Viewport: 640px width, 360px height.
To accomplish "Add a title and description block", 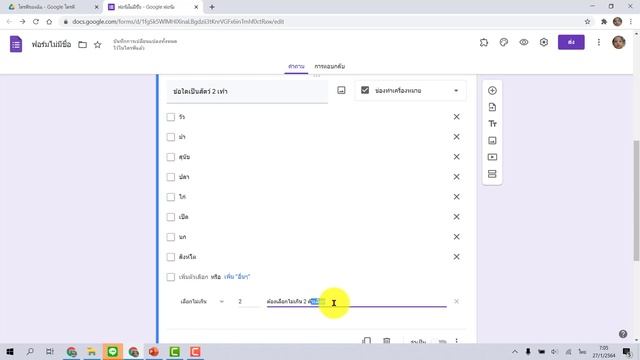I will (x=492, y=124).
